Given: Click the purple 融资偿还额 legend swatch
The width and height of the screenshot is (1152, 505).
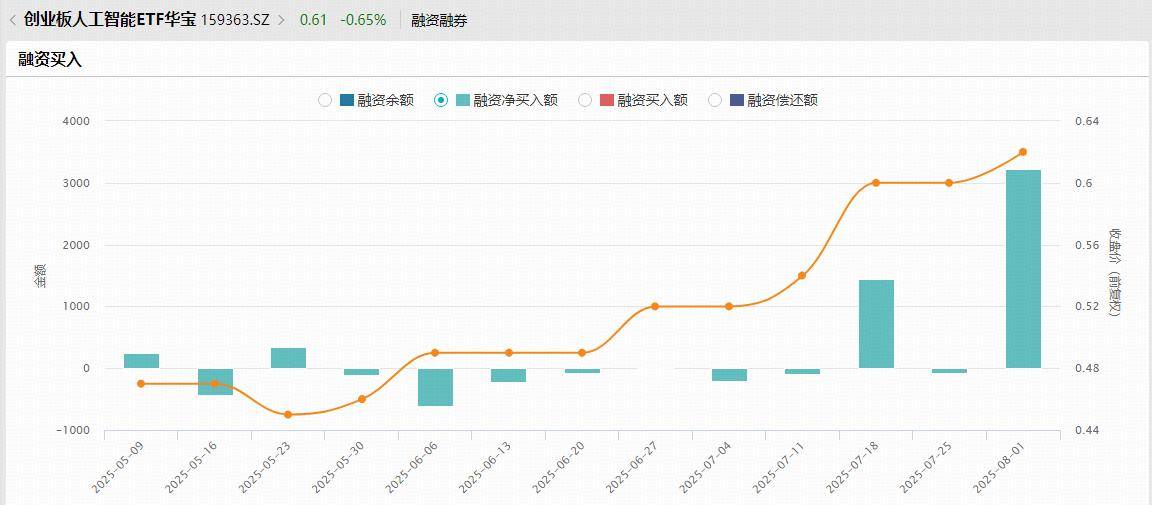Looking at the screenshot, I should (x=737, y=100).
